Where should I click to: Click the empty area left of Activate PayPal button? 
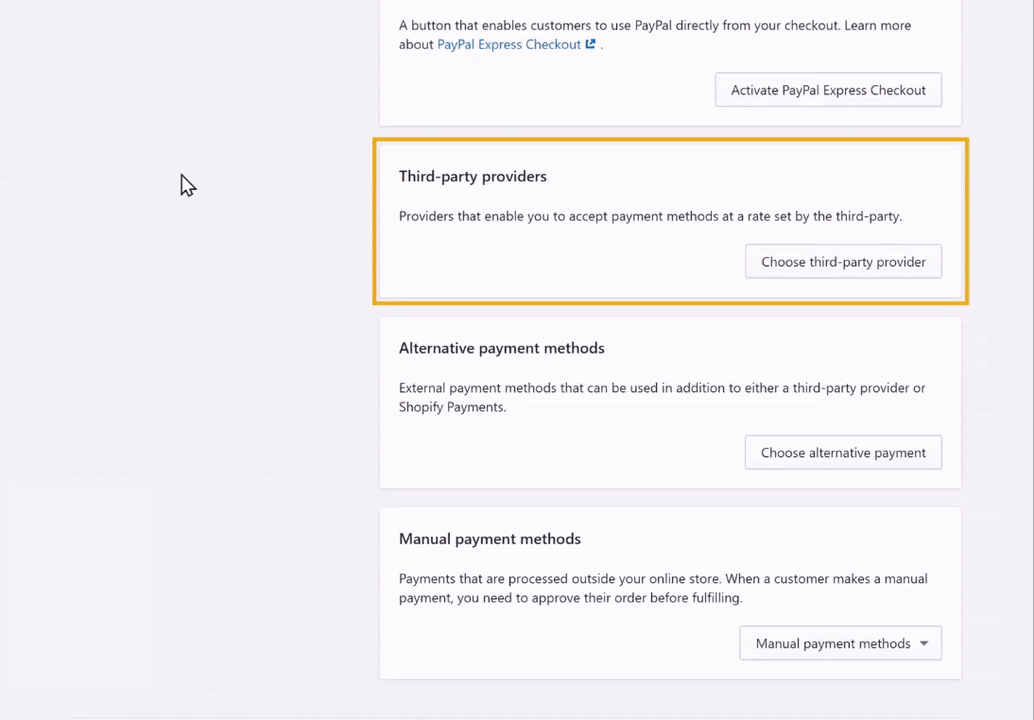click(547, 90)
